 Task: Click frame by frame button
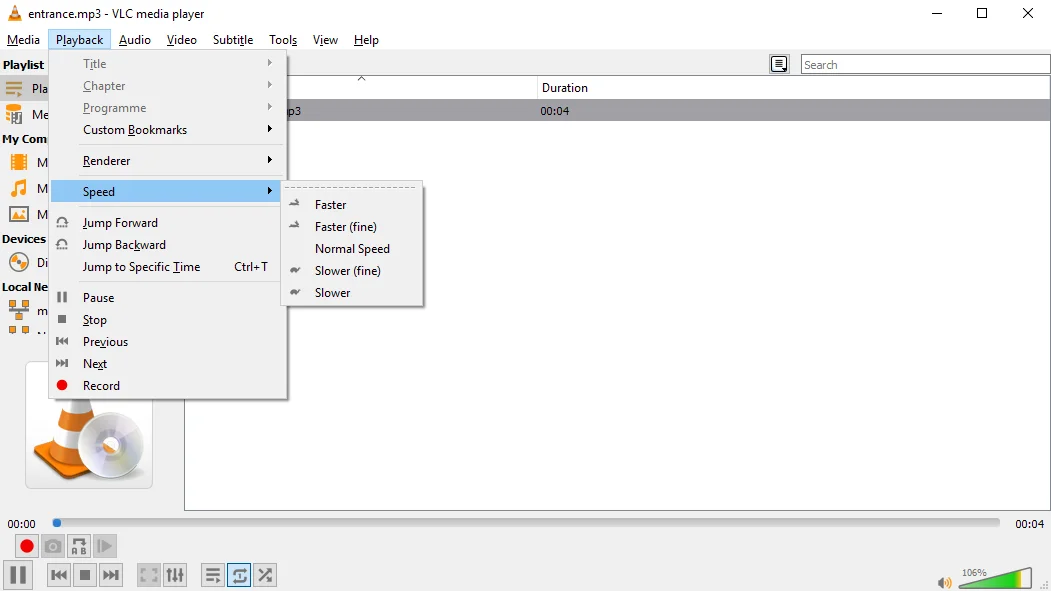click(x=105, y=546)
